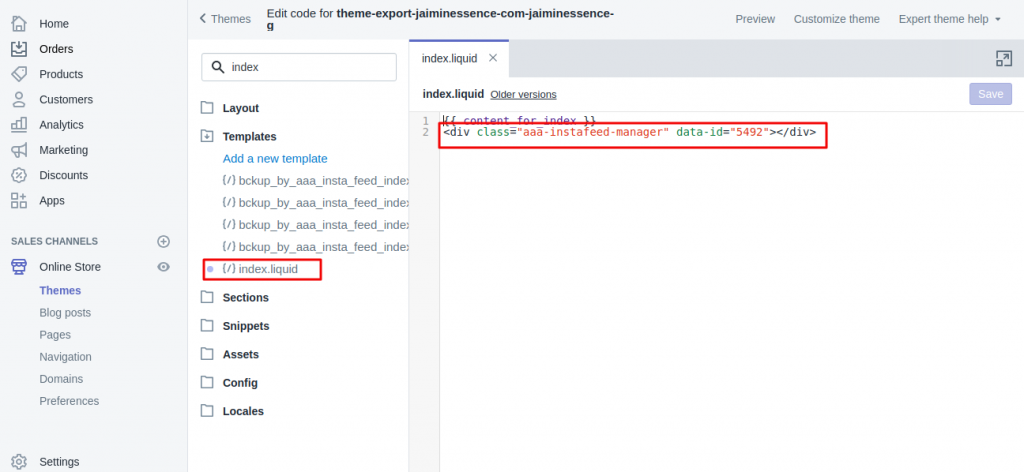Expand the Config folder
This screenshot has width=1024, height=472.
click(x=240, y=383)
